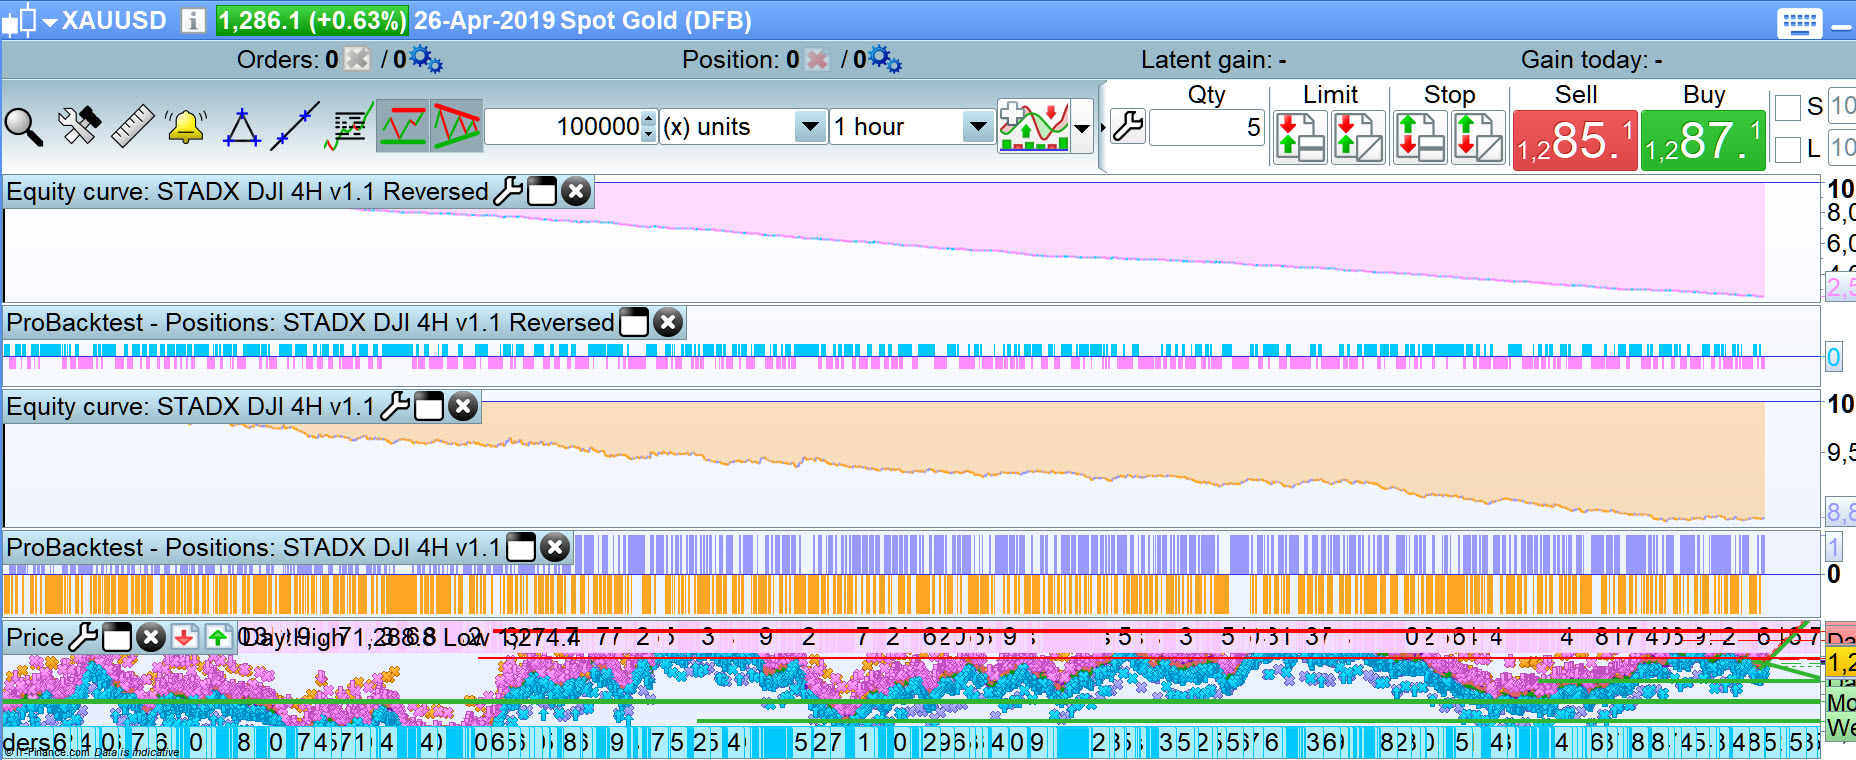The image size is (1856, 760).
Task: Close ProBacktest Positions Reversed panel
Action: tap(668, 322)
